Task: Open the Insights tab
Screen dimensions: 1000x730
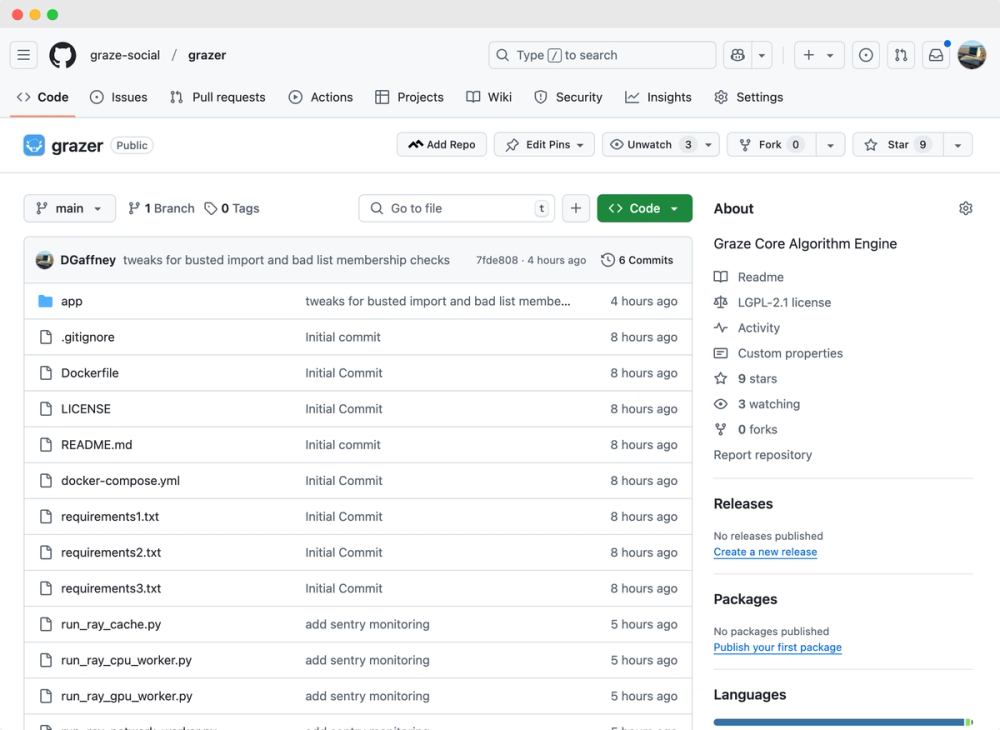Action: [658, 97]
